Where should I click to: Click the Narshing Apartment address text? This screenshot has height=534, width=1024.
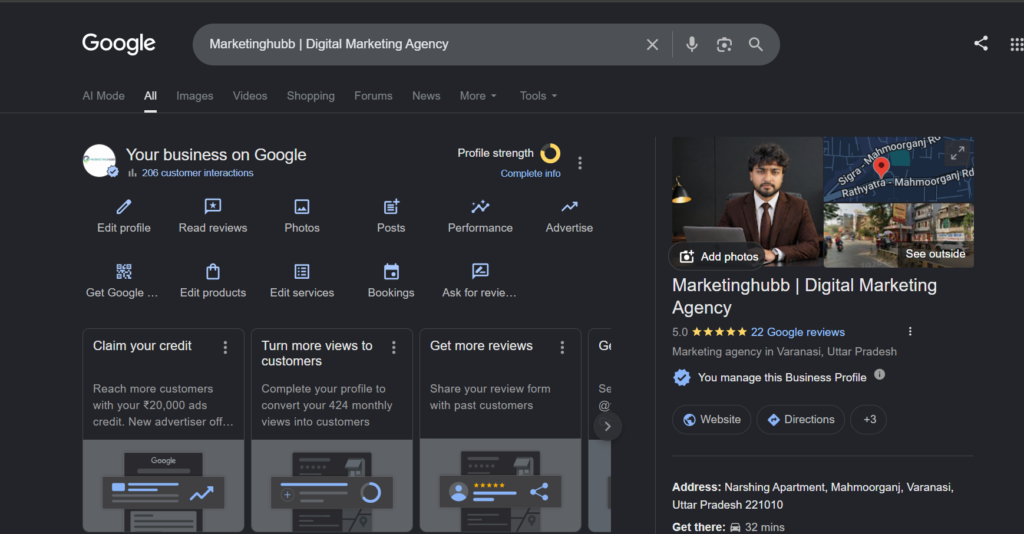812,496
